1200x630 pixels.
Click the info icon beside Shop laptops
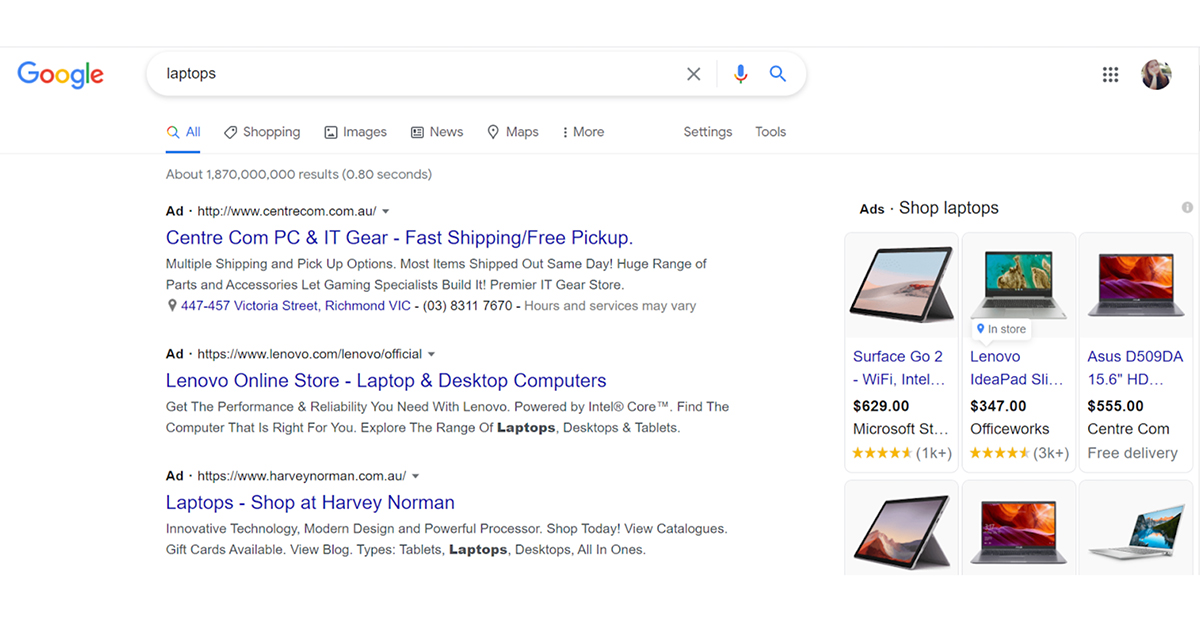pyautogui.click(x=1187, y=208)
